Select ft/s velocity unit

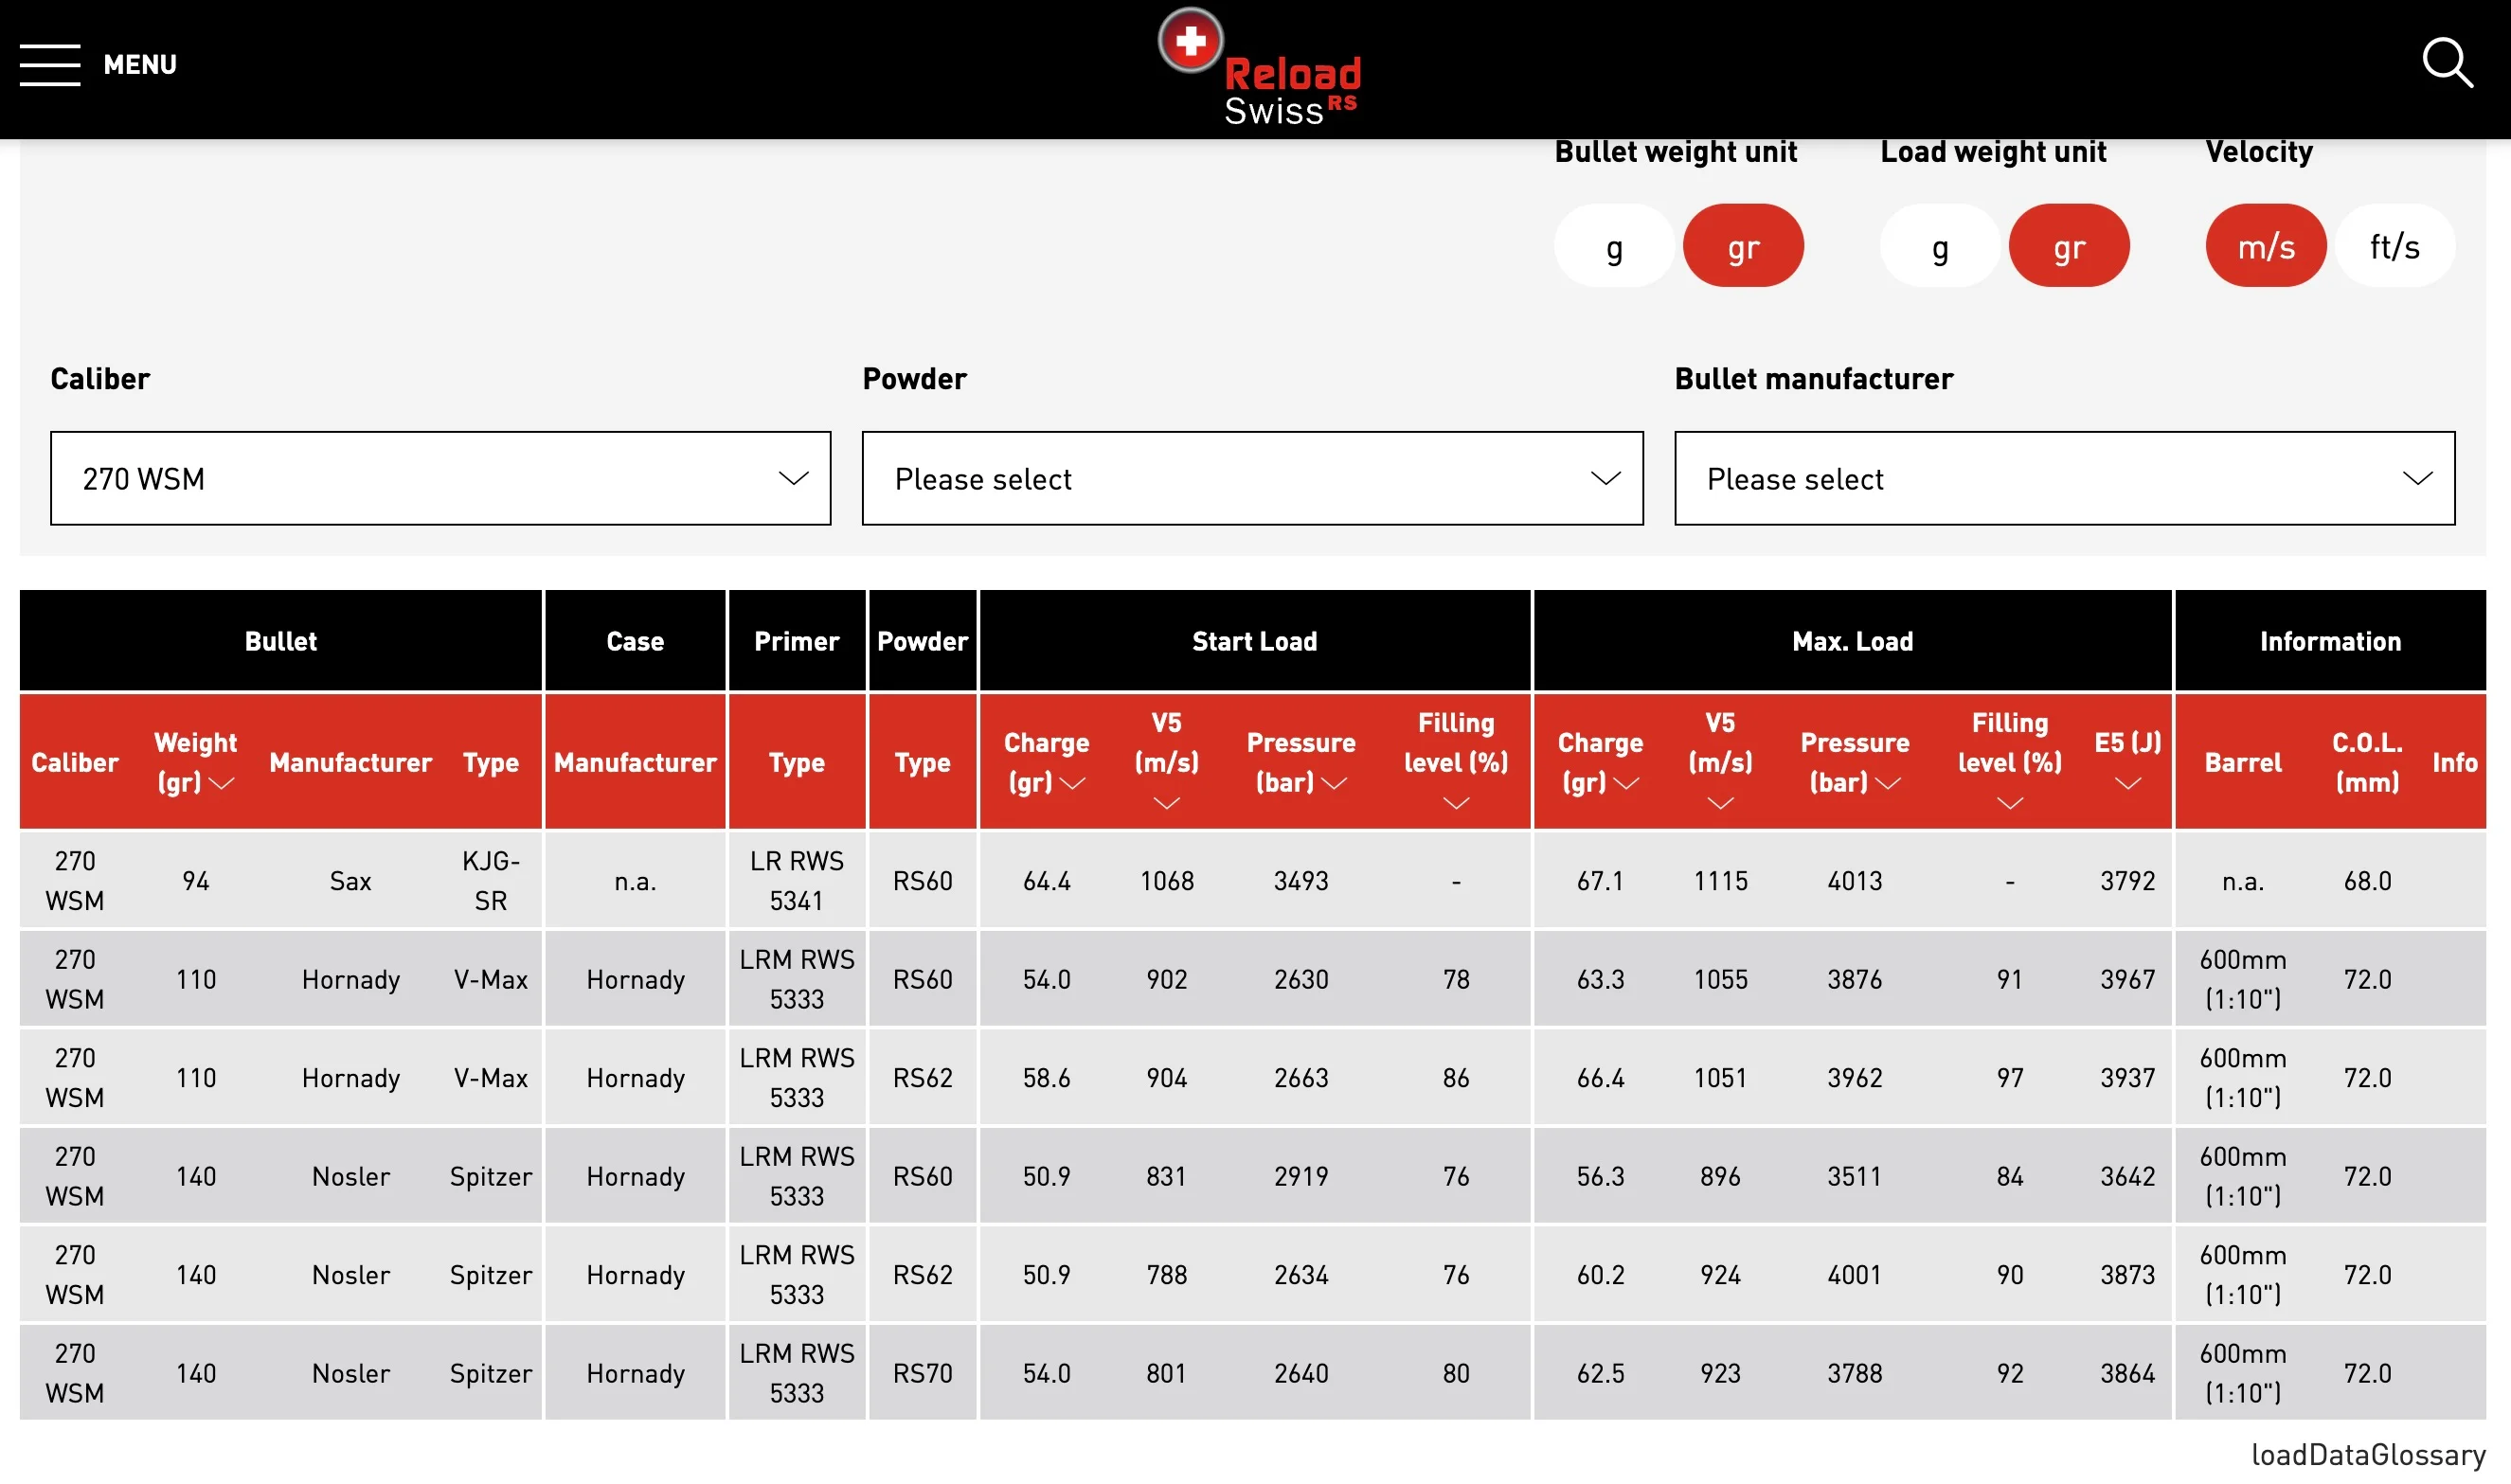(x=2395, y=246)
